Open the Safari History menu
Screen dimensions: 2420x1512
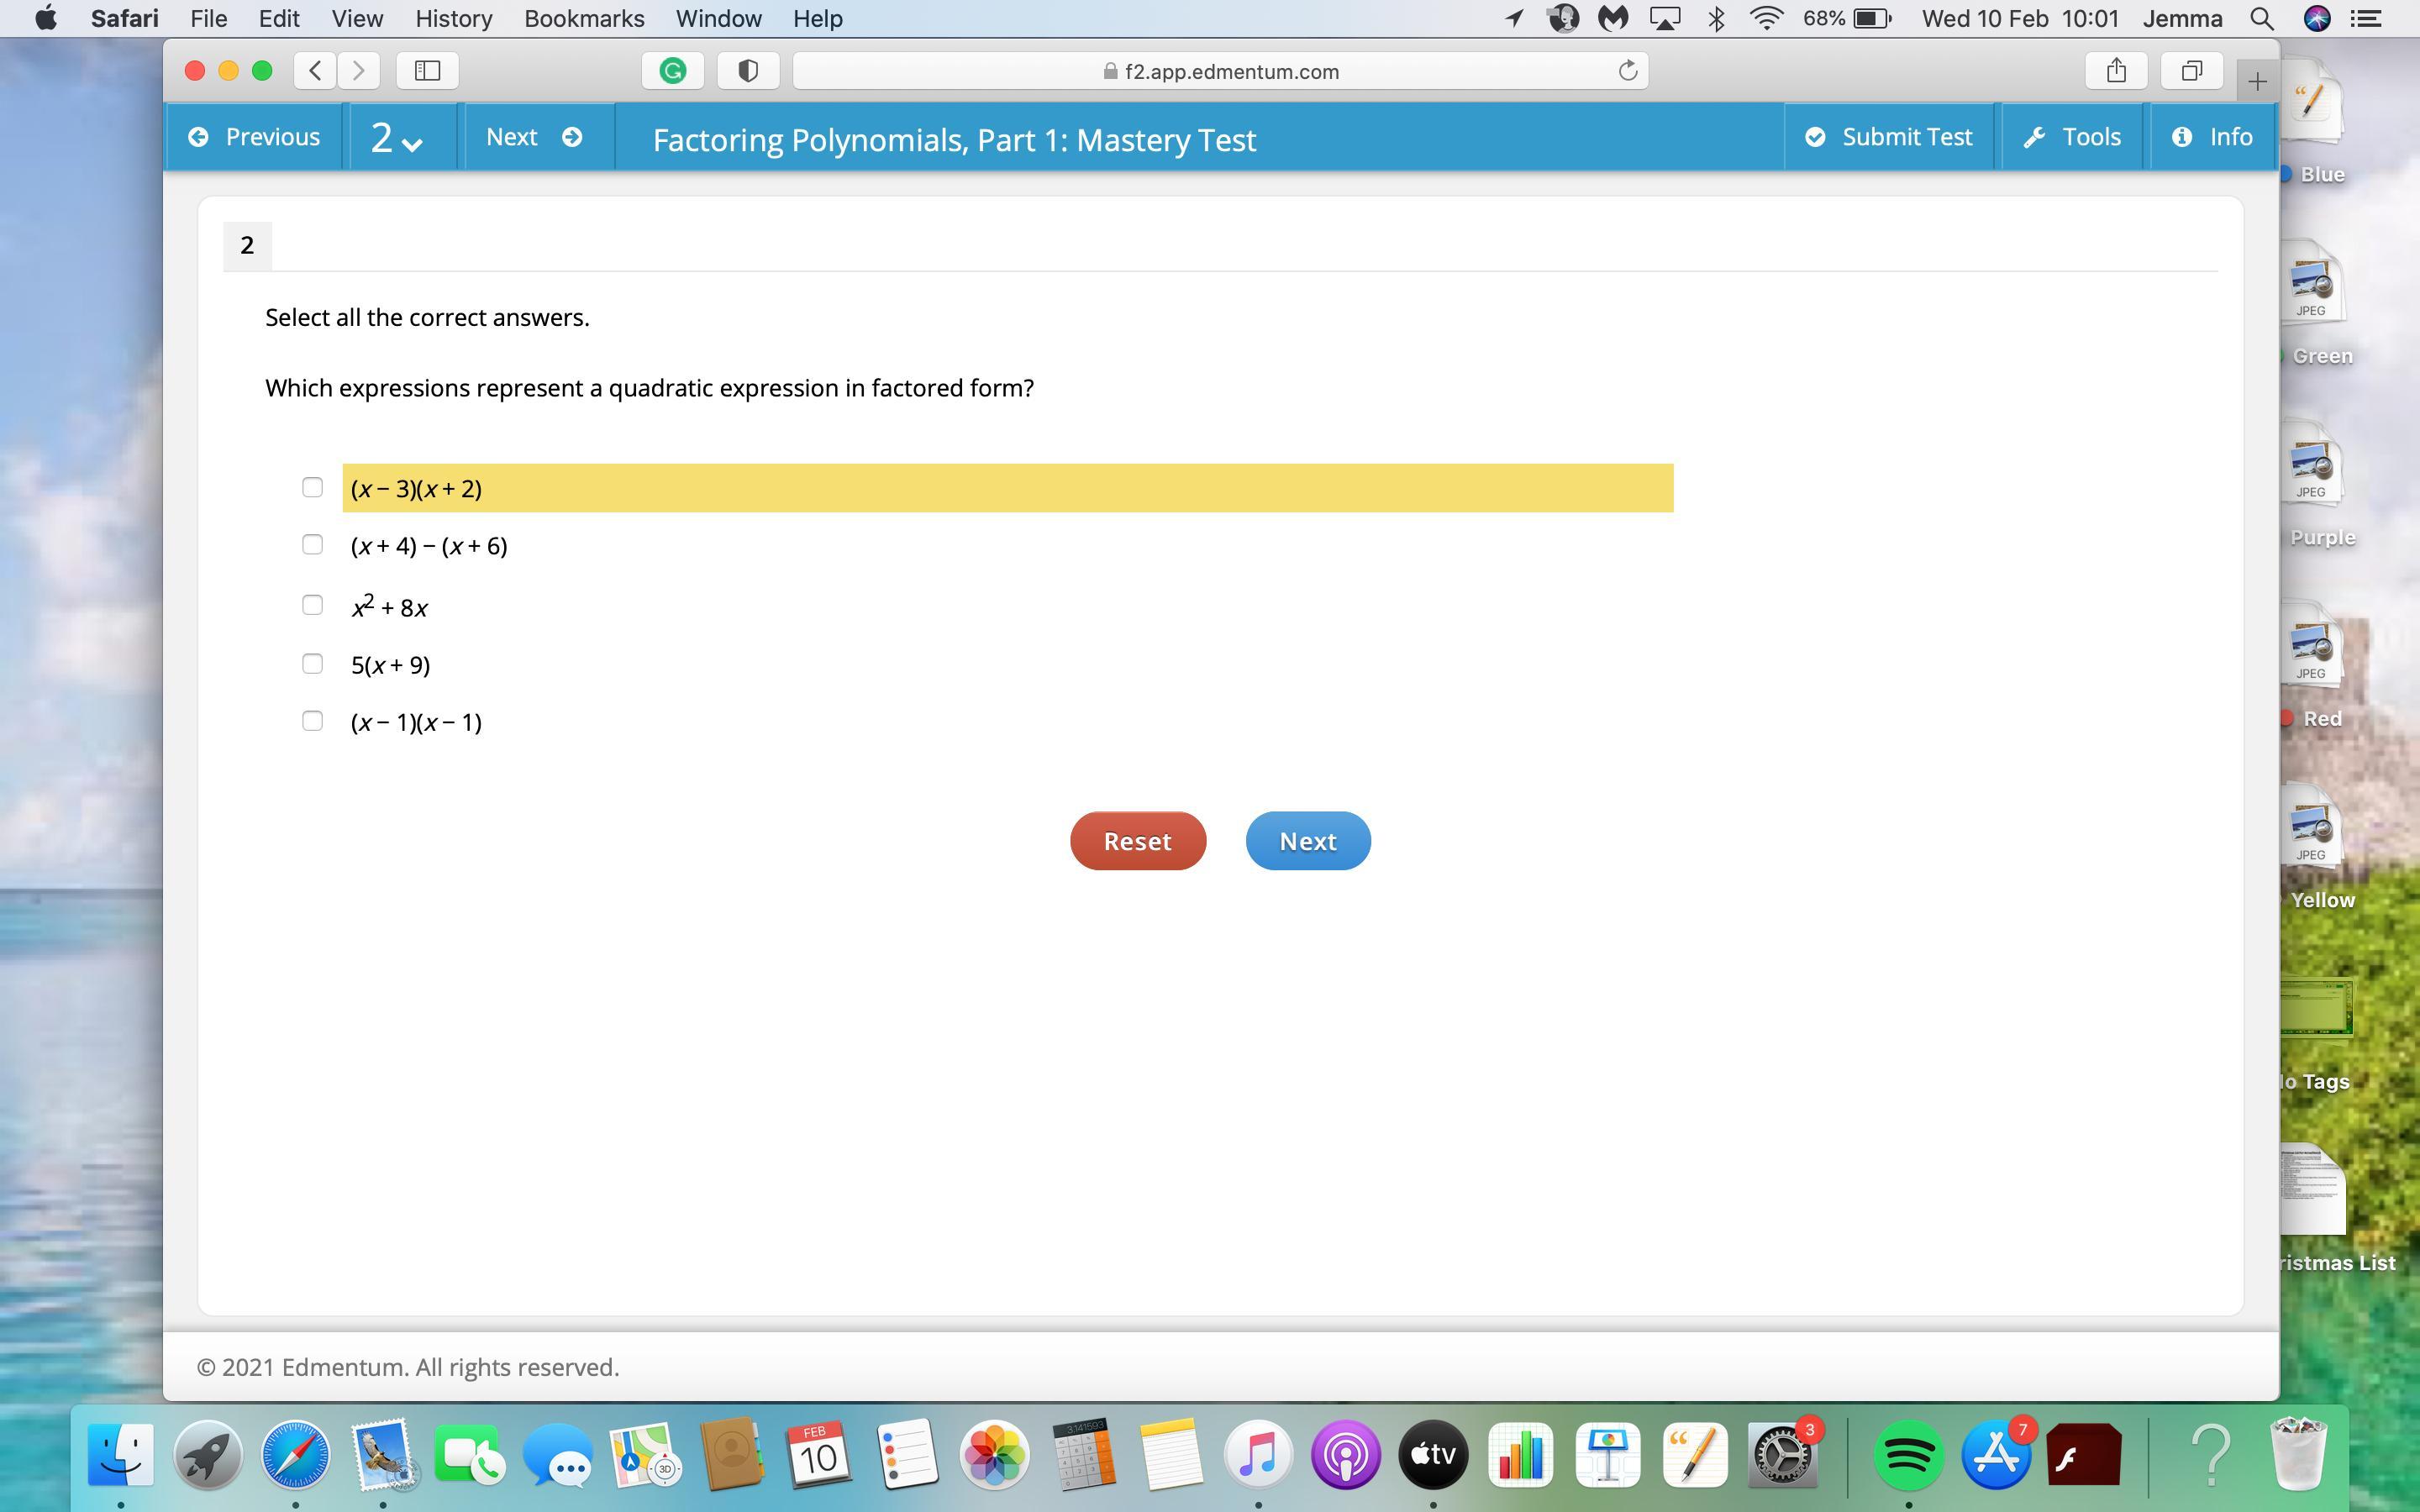point(453,19)
